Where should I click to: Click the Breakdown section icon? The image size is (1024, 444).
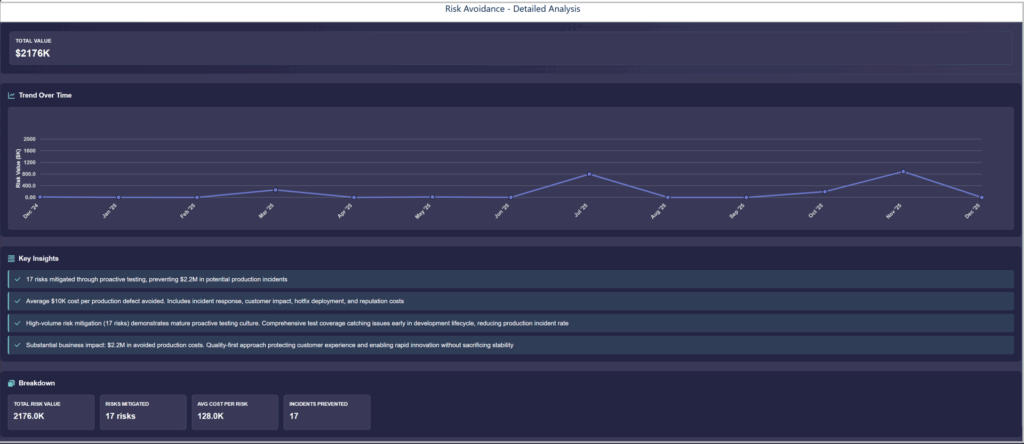coord(11,382)
